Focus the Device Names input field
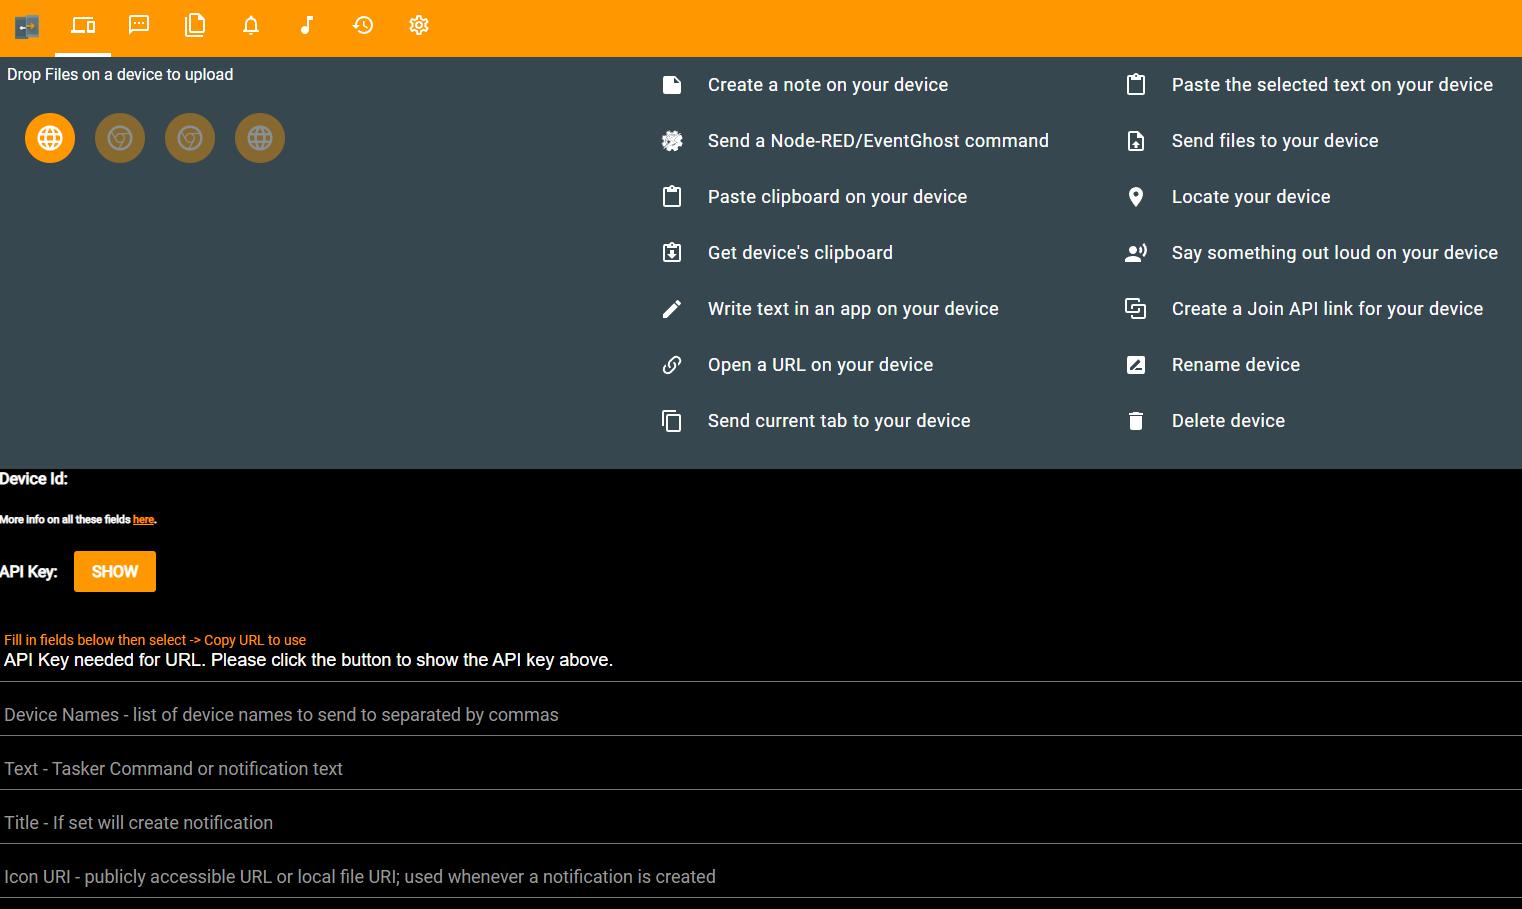This screenshot has width=1522, height=909. 760,715
